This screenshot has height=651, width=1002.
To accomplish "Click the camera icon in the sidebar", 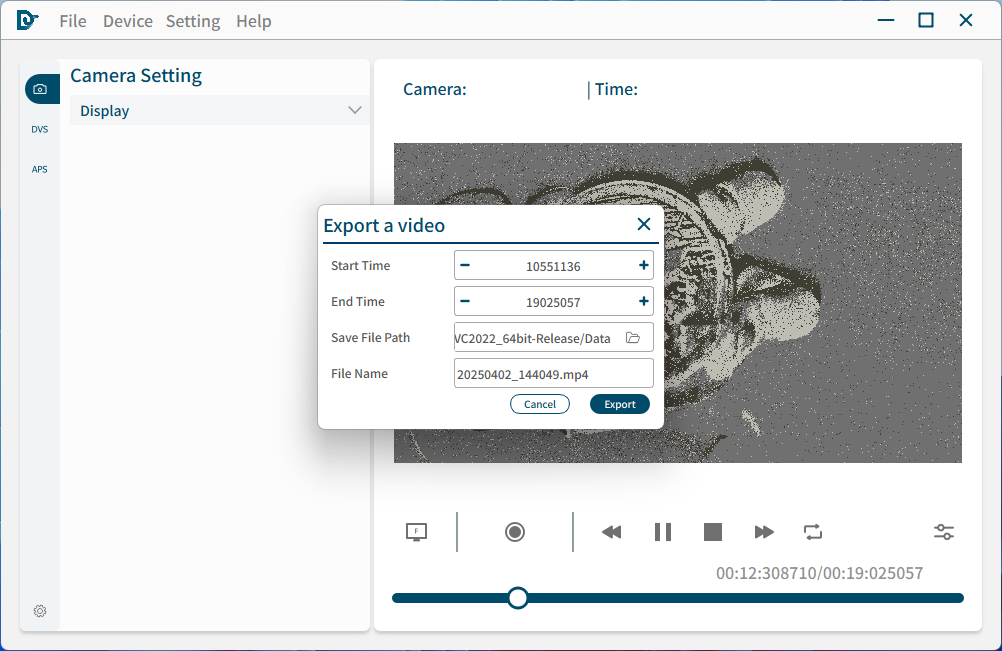I will (40, 89).
